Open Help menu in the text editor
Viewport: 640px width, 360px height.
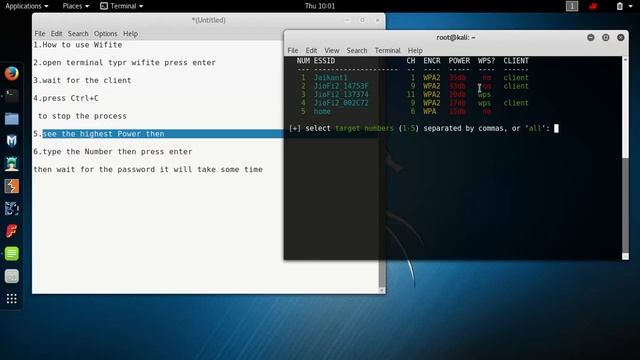tap(130, 33)
